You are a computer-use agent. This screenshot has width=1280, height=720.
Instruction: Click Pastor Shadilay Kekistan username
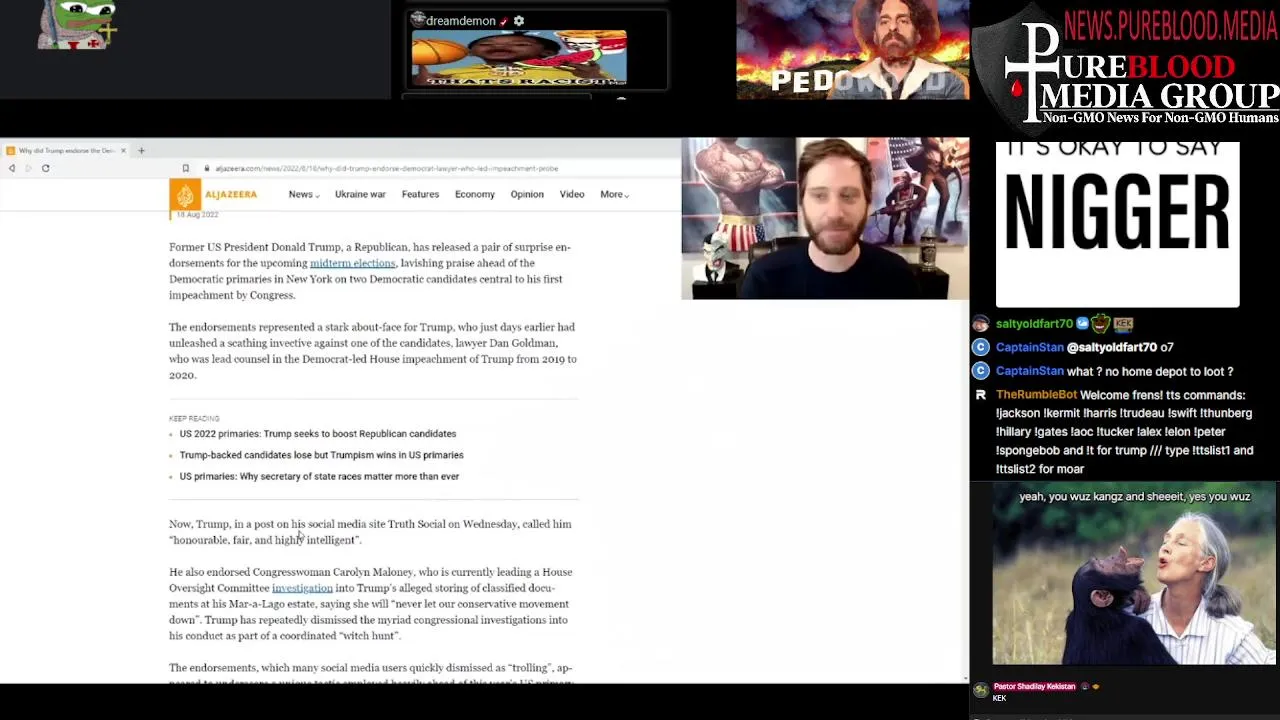point(1034,687)
